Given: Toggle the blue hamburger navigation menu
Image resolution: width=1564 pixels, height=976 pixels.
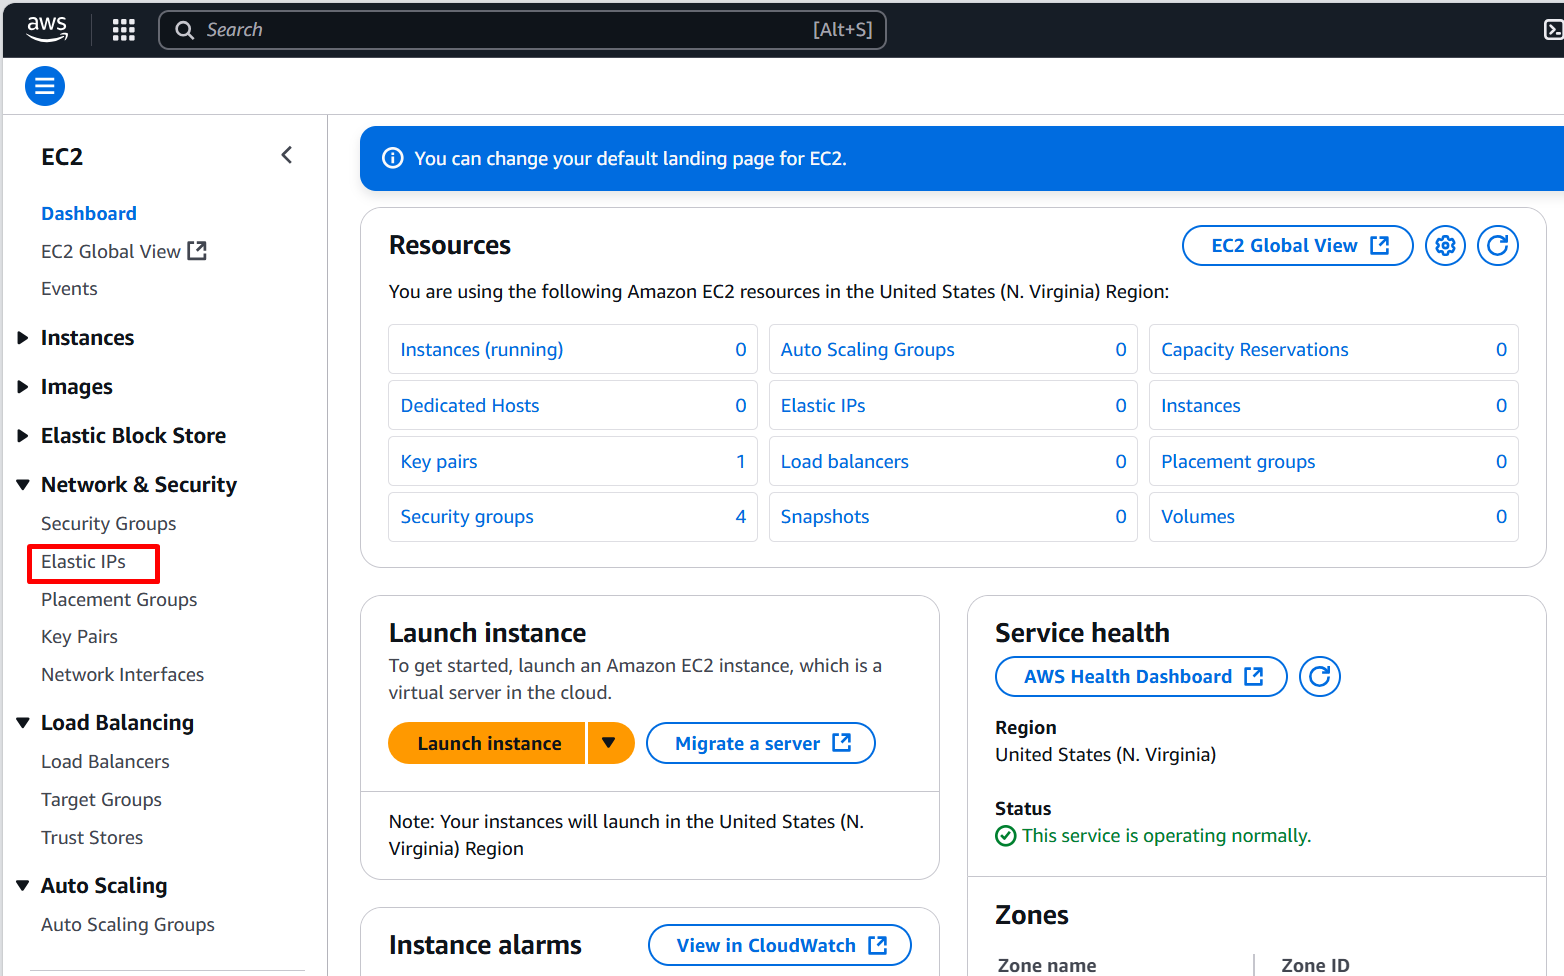Looking at the screenshot, I should tap(45, 86).
